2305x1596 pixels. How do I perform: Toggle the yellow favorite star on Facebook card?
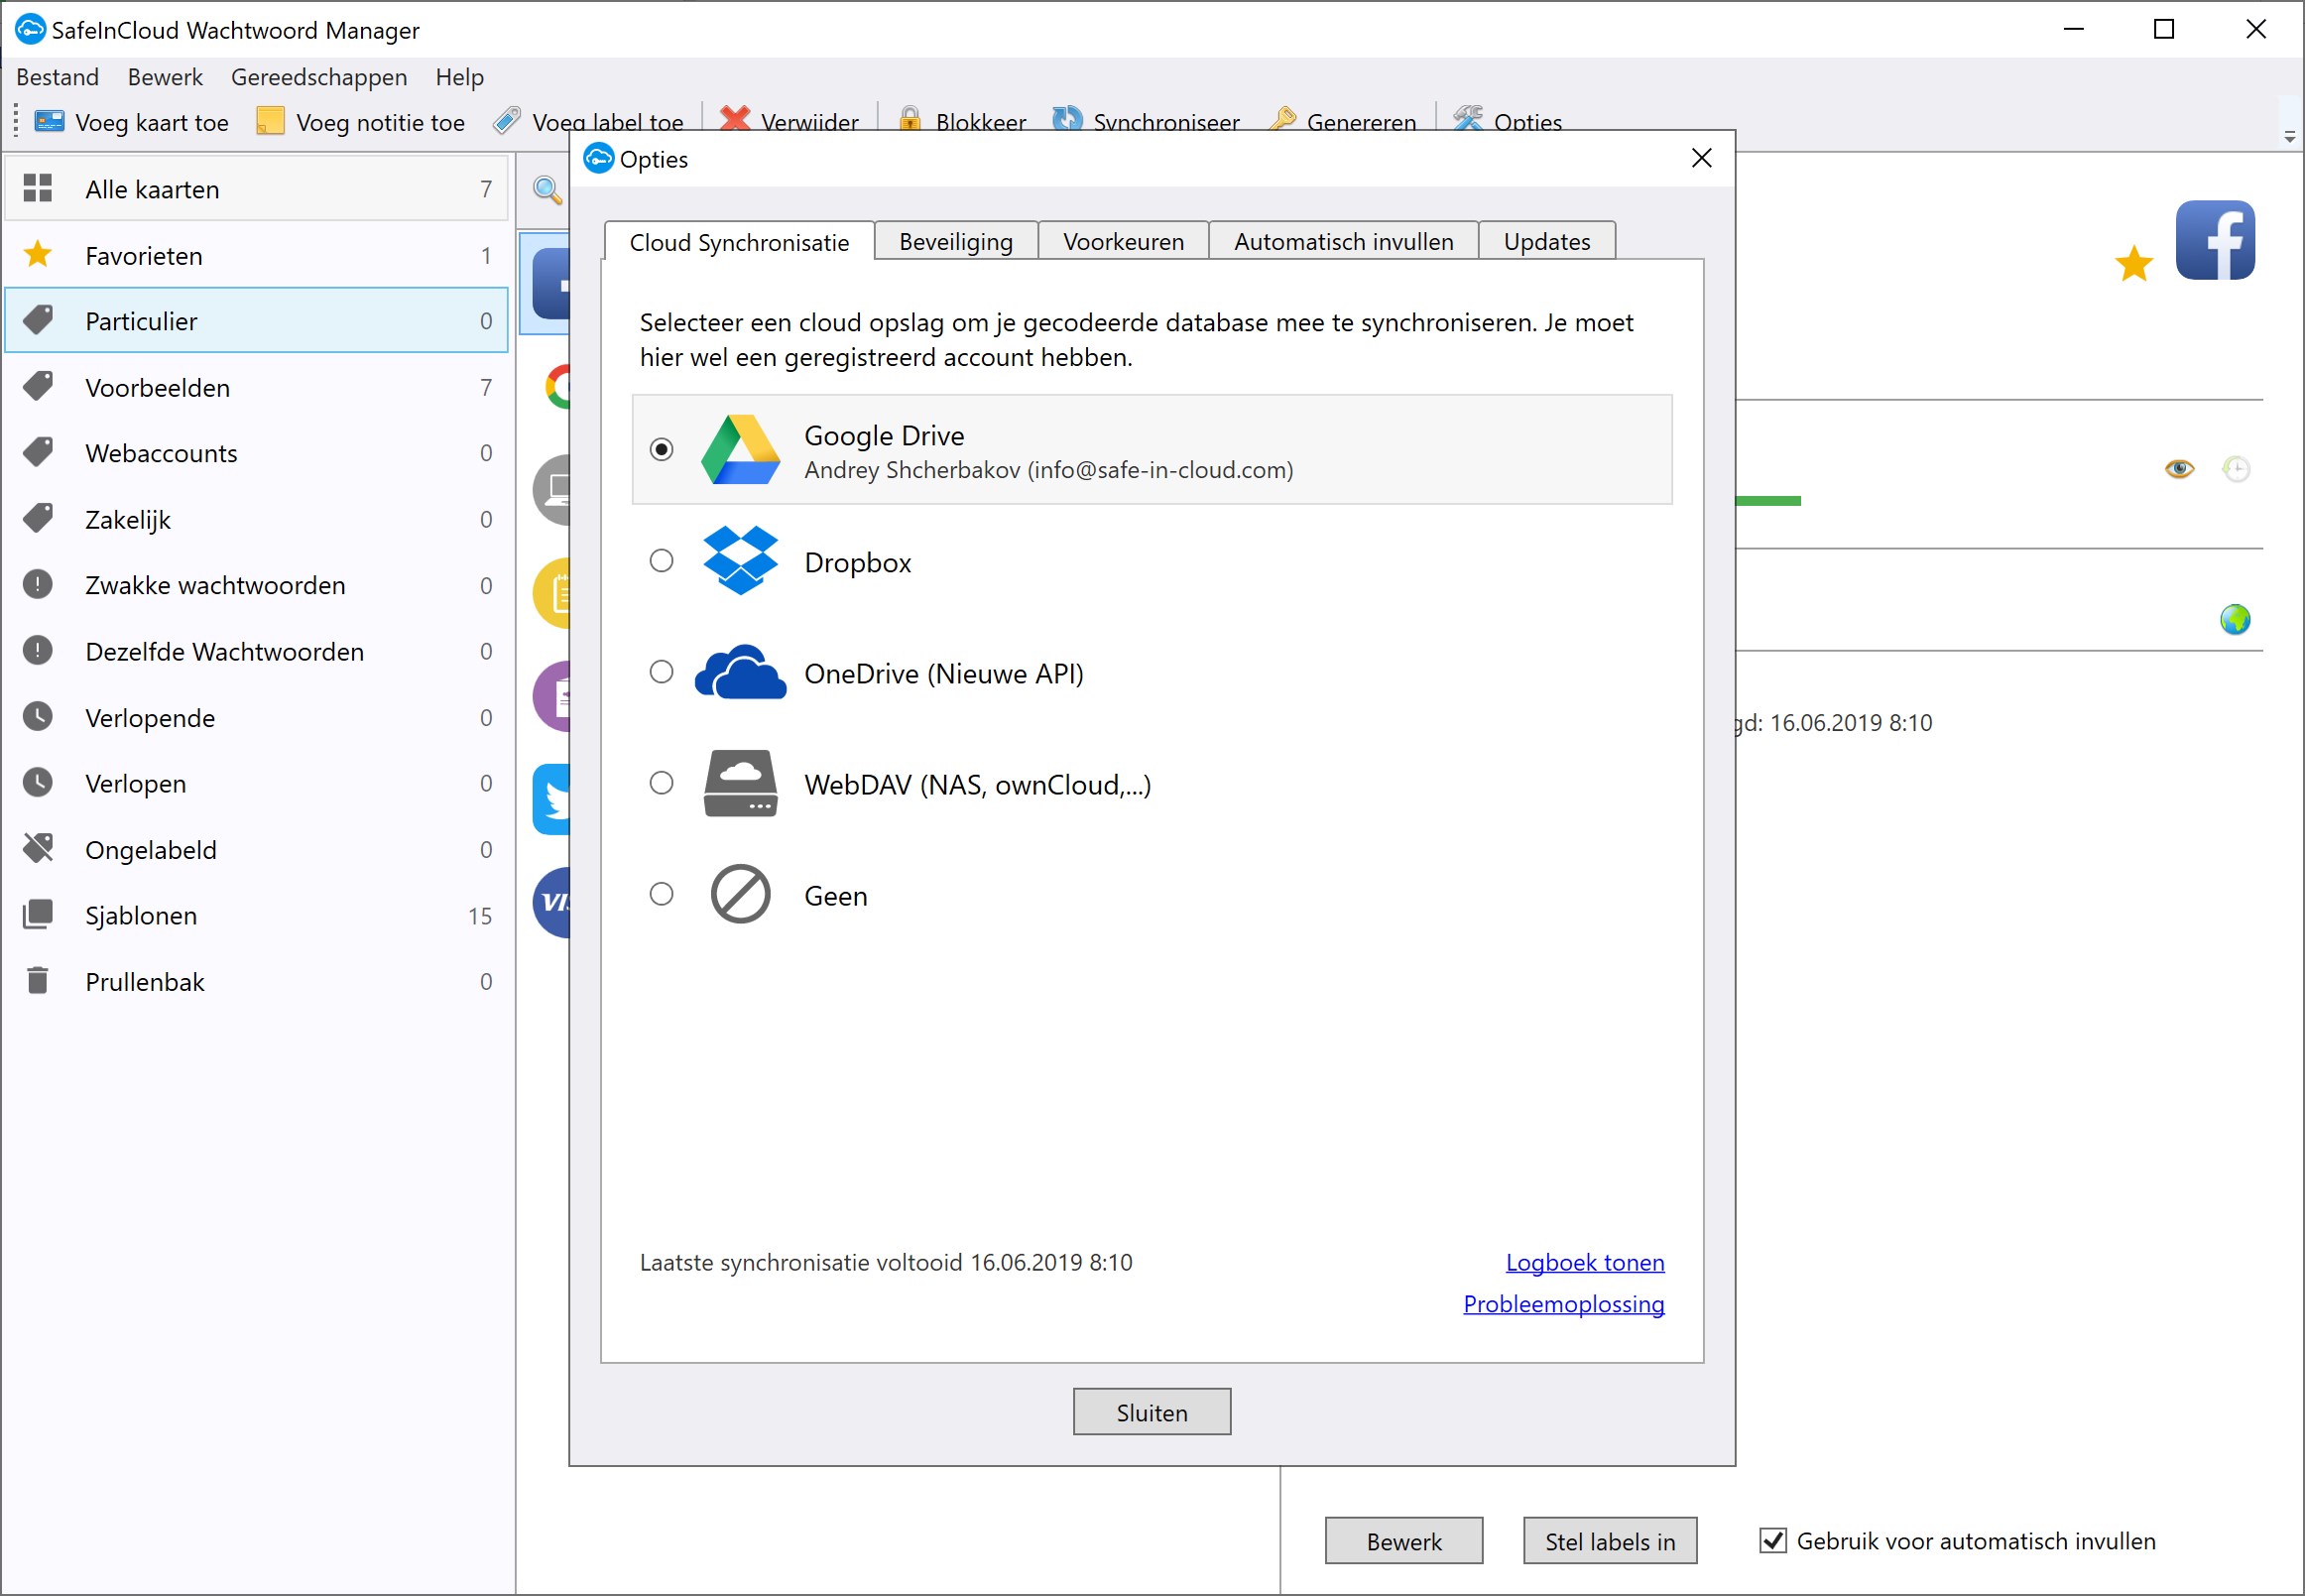click(x=2134, y=262)
